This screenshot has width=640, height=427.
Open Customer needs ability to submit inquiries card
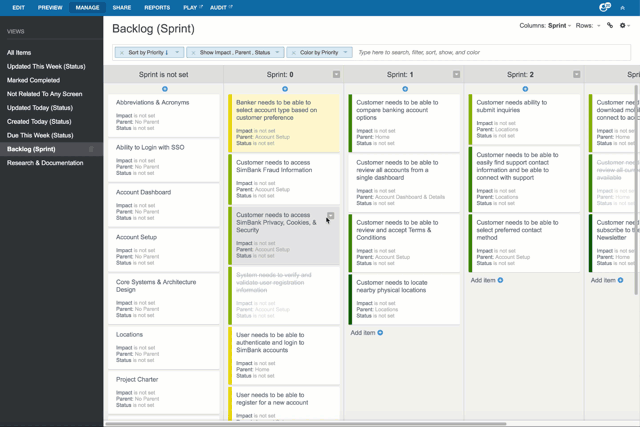[x=524, y=119]
